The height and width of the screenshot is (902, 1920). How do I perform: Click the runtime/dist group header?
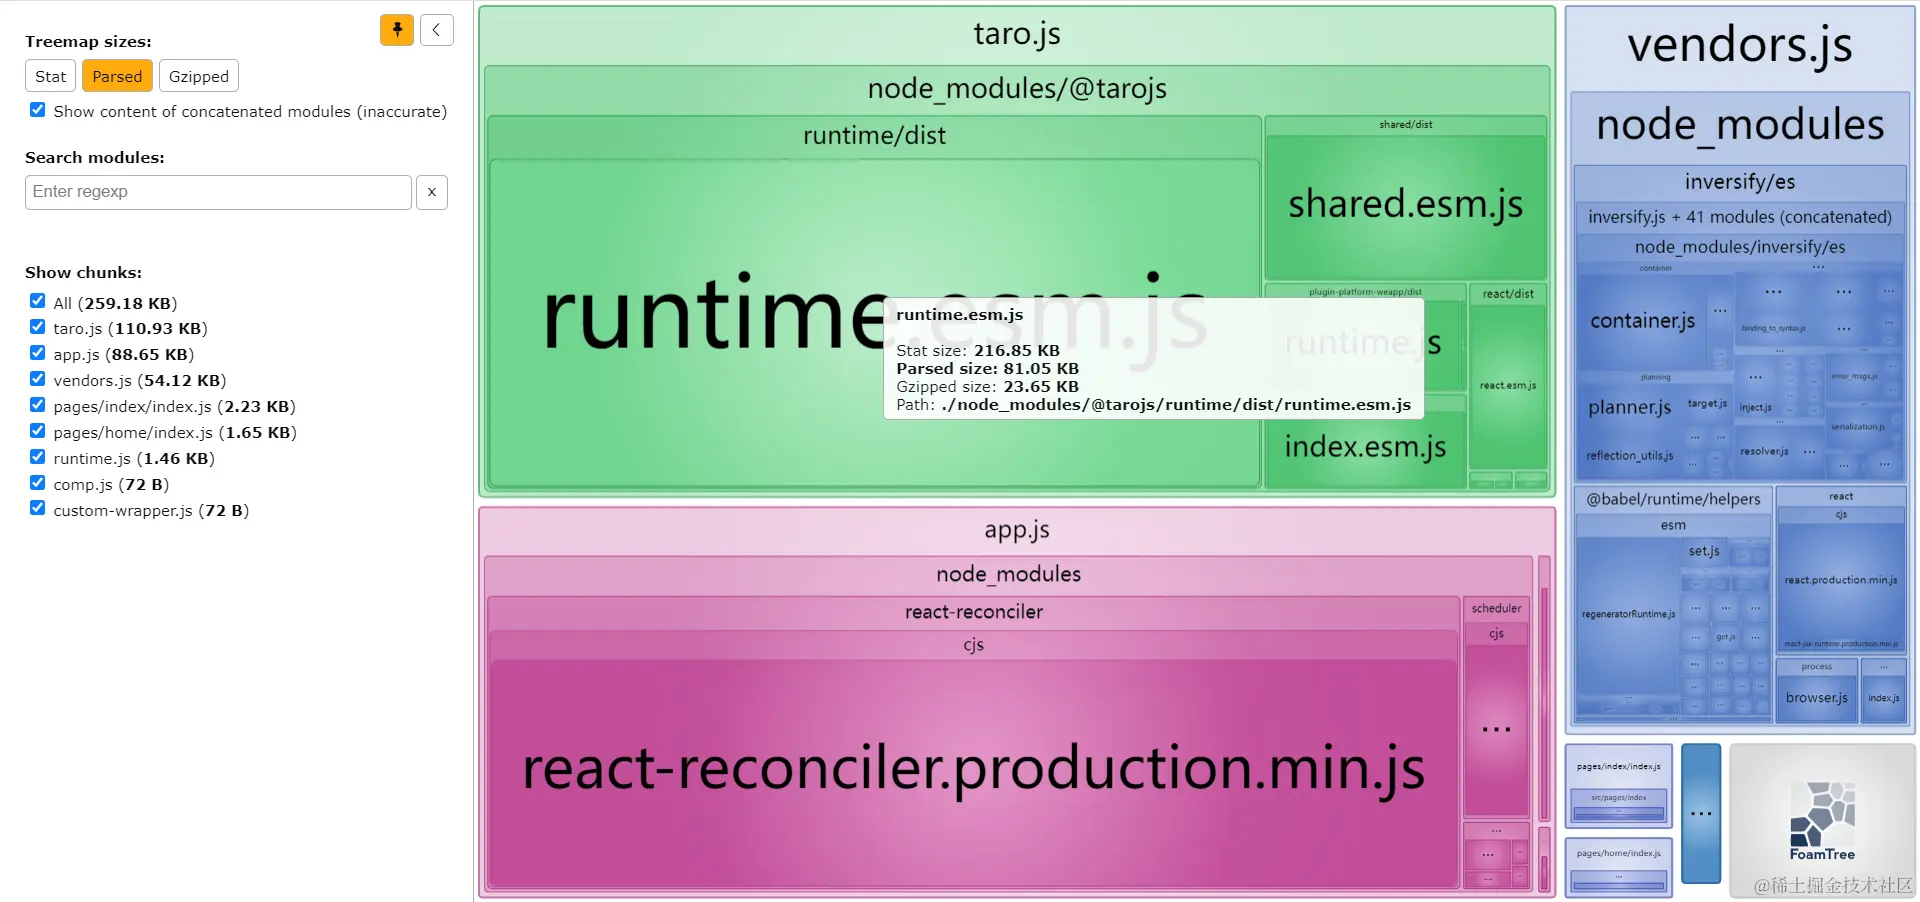874,136
